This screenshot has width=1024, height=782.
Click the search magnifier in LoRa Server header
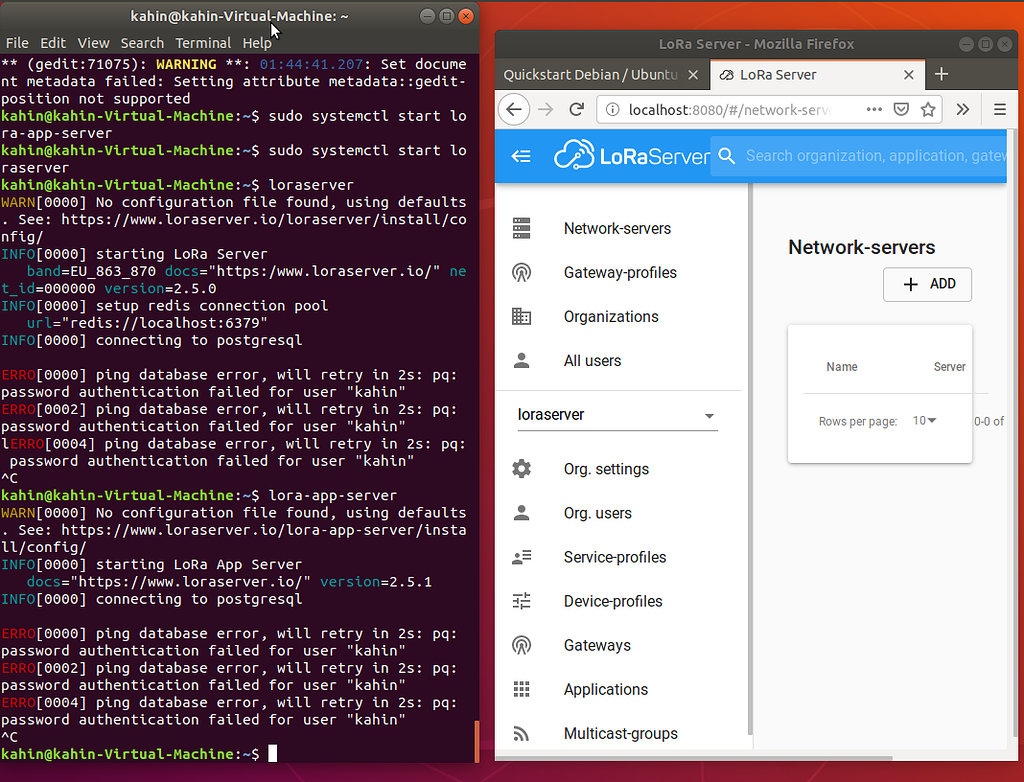pos(726,156)
